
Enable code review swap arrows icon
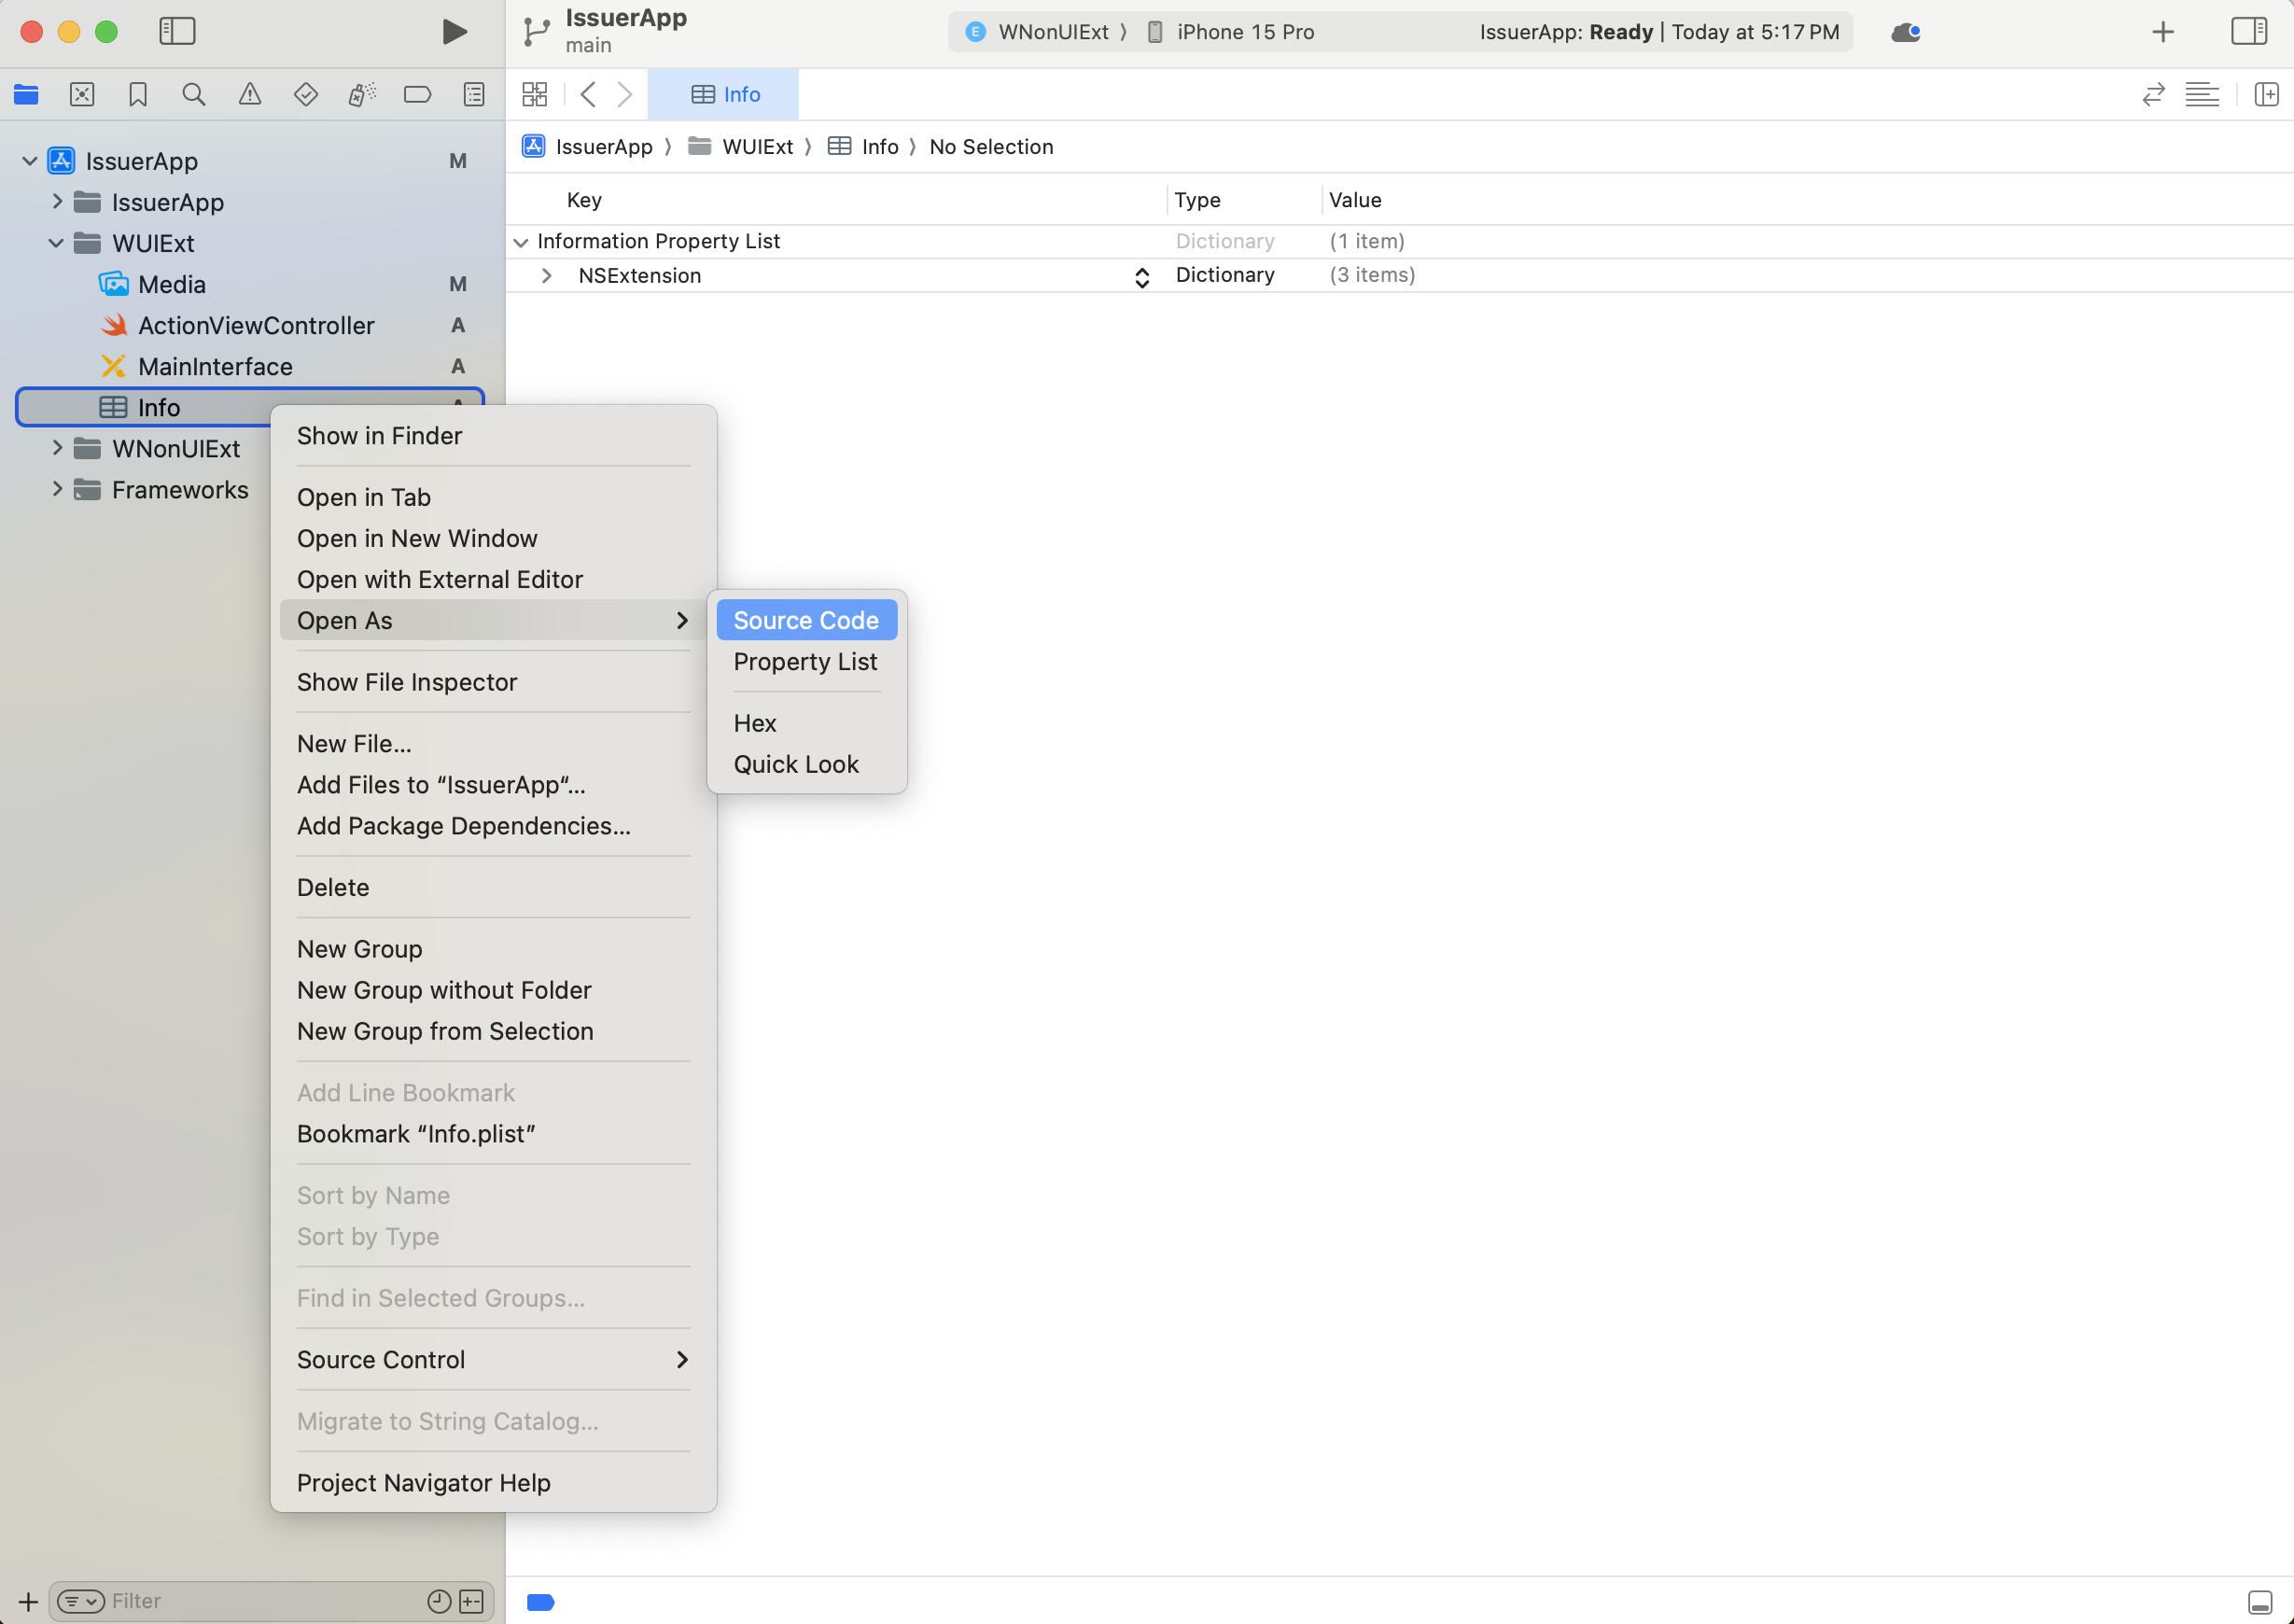[2153, 94]
